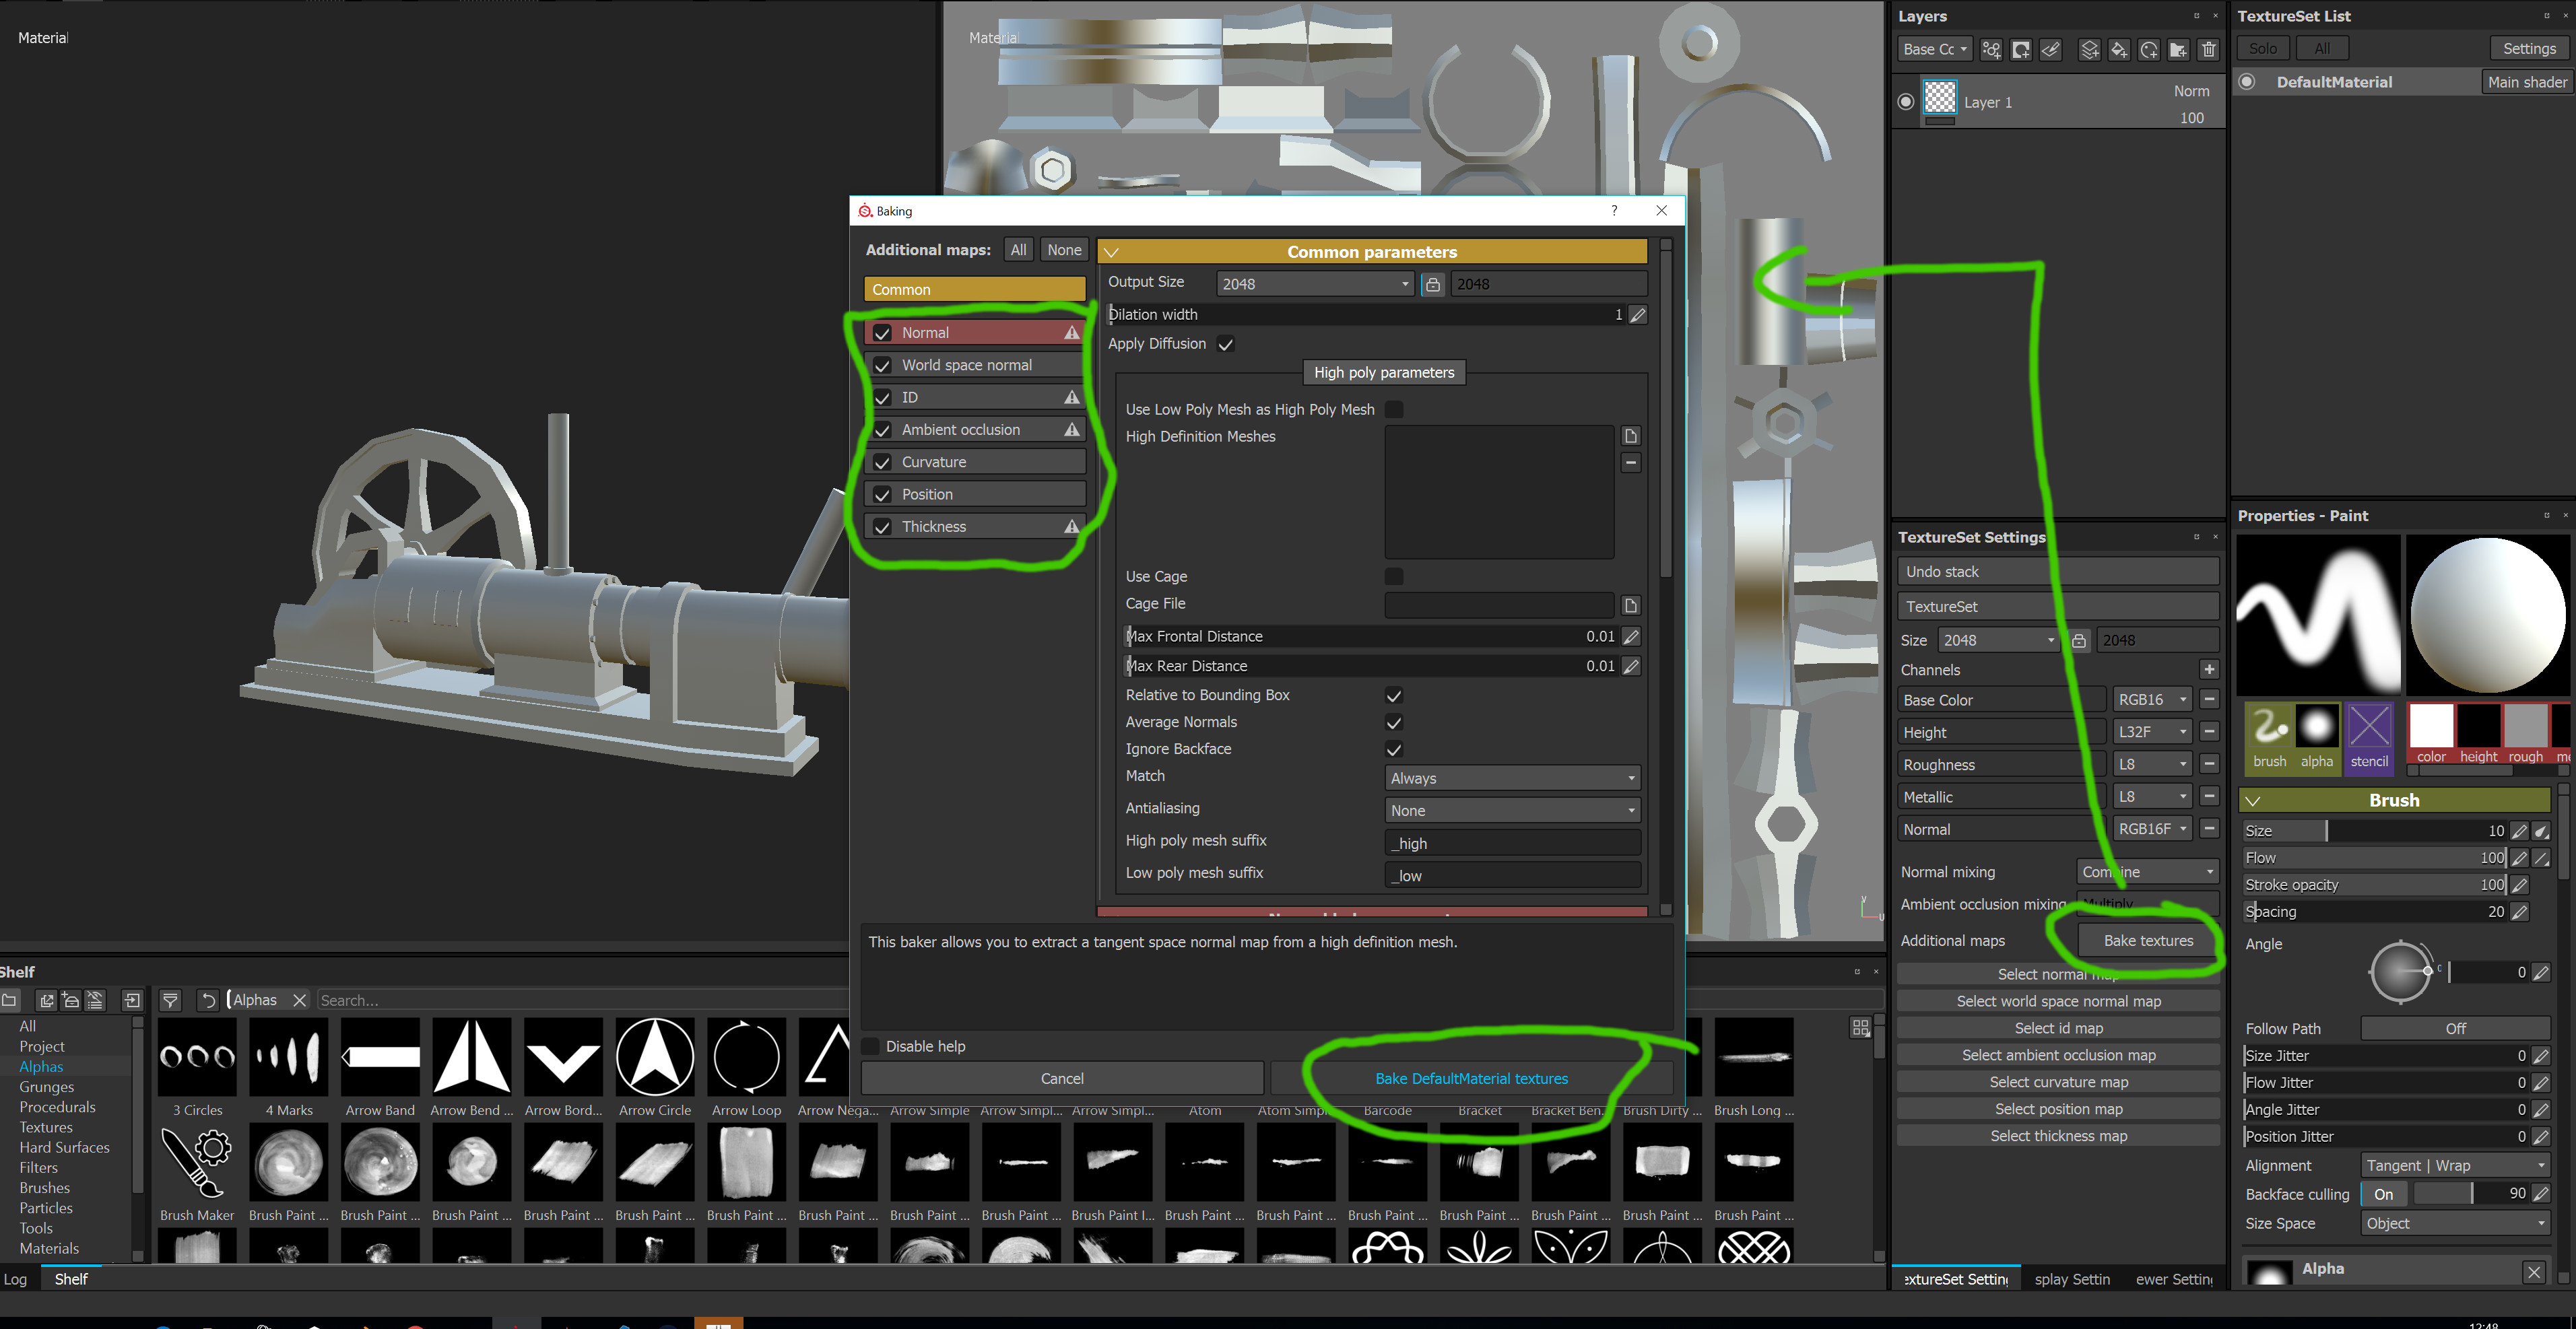
Task: Open the Output Size 2048 dropdown
Action: (x=1313, y=284)
